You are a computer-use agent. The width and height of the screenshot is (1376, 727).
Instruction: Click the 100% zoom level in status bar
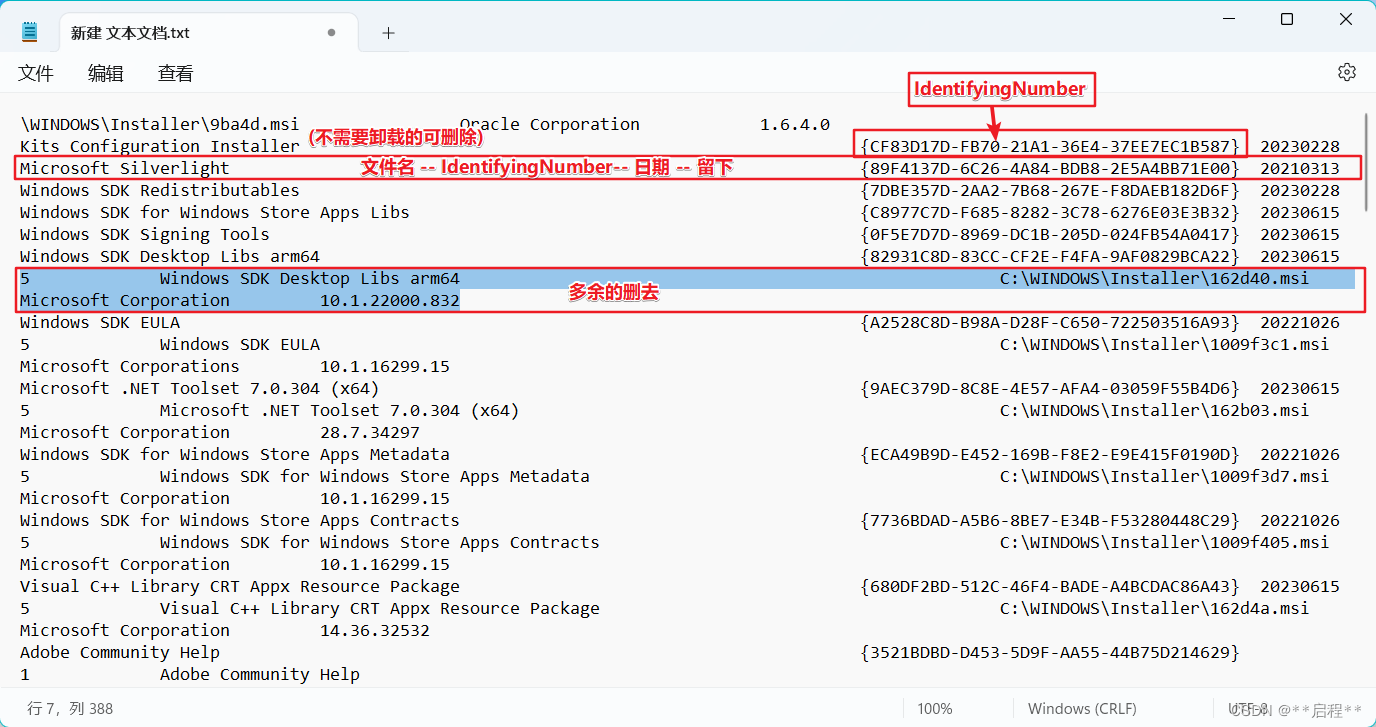(934, 708)
